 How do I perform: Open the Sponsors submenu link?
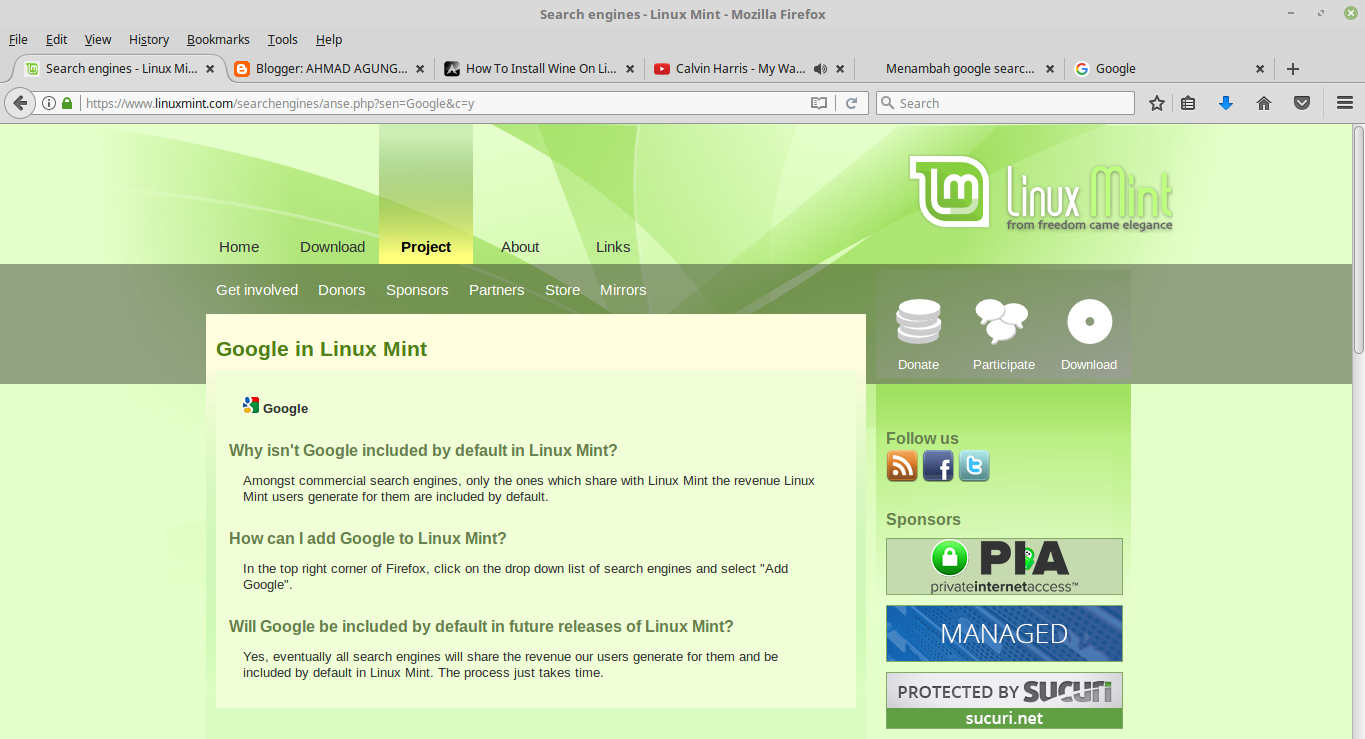[417, 290]
